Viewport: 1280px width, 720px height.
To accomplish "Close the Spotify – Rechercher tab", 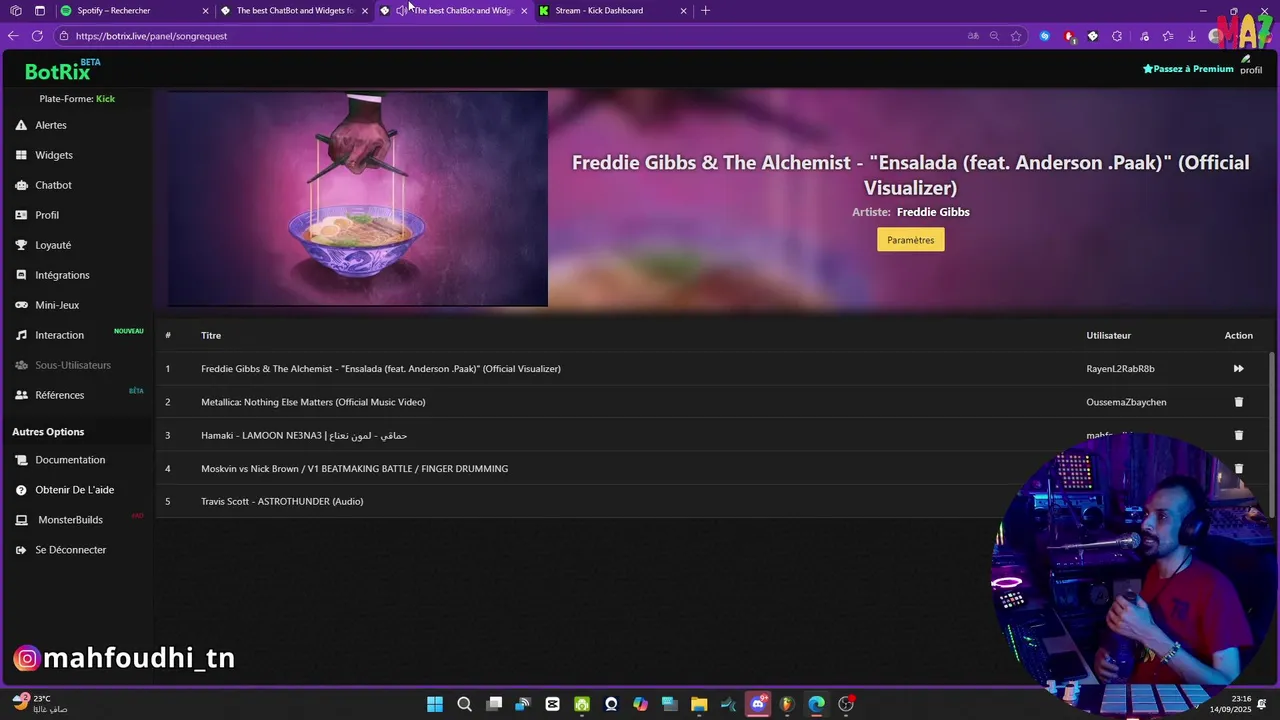I will pos(206,11).
